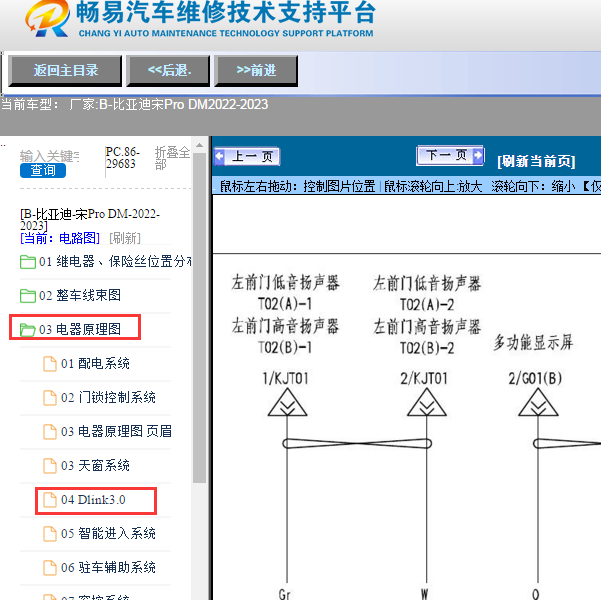Click the twisted-pair symbol between KJT01 wires

point(357,444)
